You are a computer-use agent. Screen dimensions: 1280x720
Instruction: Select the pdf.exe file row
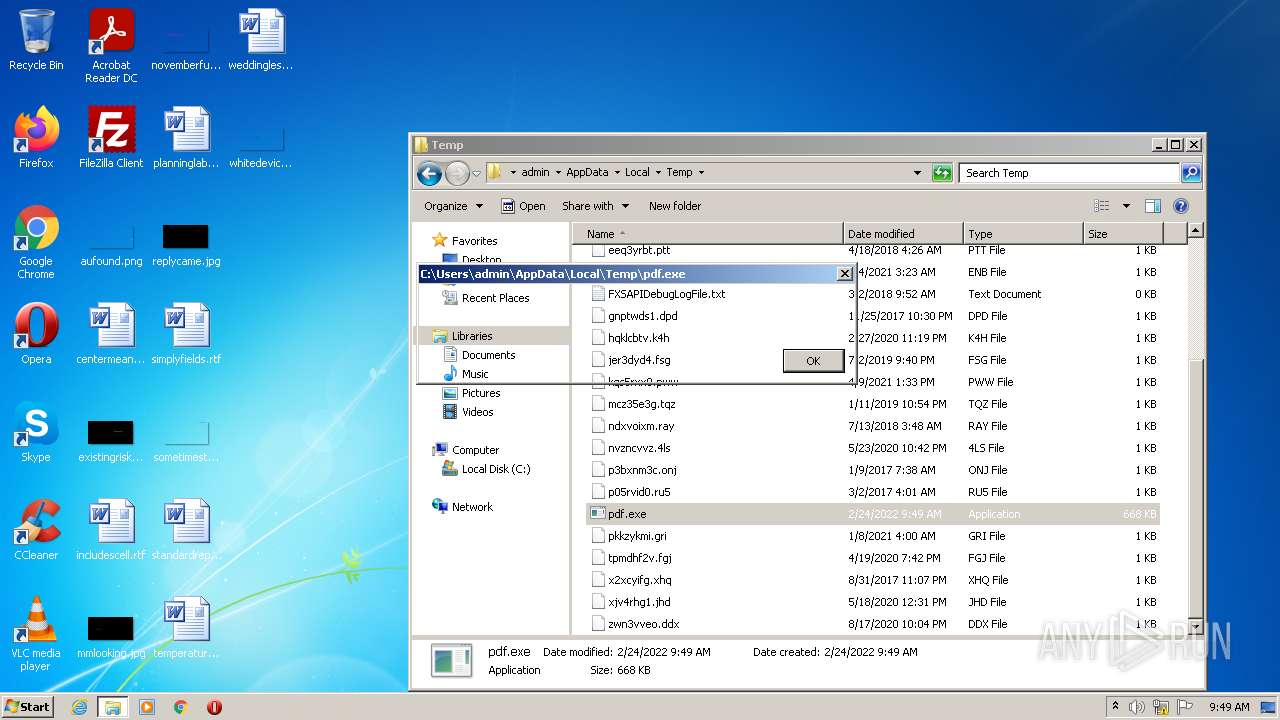pyautogui.click(x=873, y=514)
